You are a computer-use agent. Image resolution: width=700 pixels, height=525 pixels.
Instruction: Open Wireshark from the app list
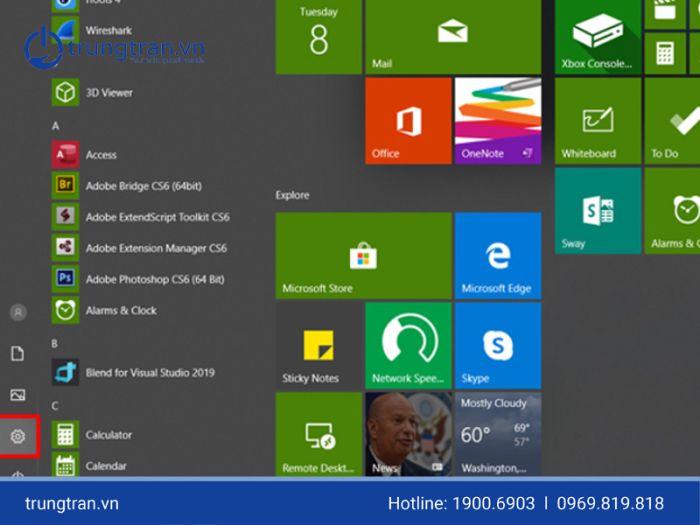[x=108, y=31]
